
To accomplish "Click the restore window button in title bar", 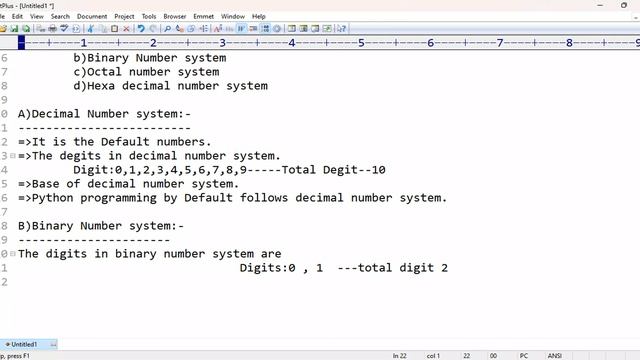I will (624, 5).
